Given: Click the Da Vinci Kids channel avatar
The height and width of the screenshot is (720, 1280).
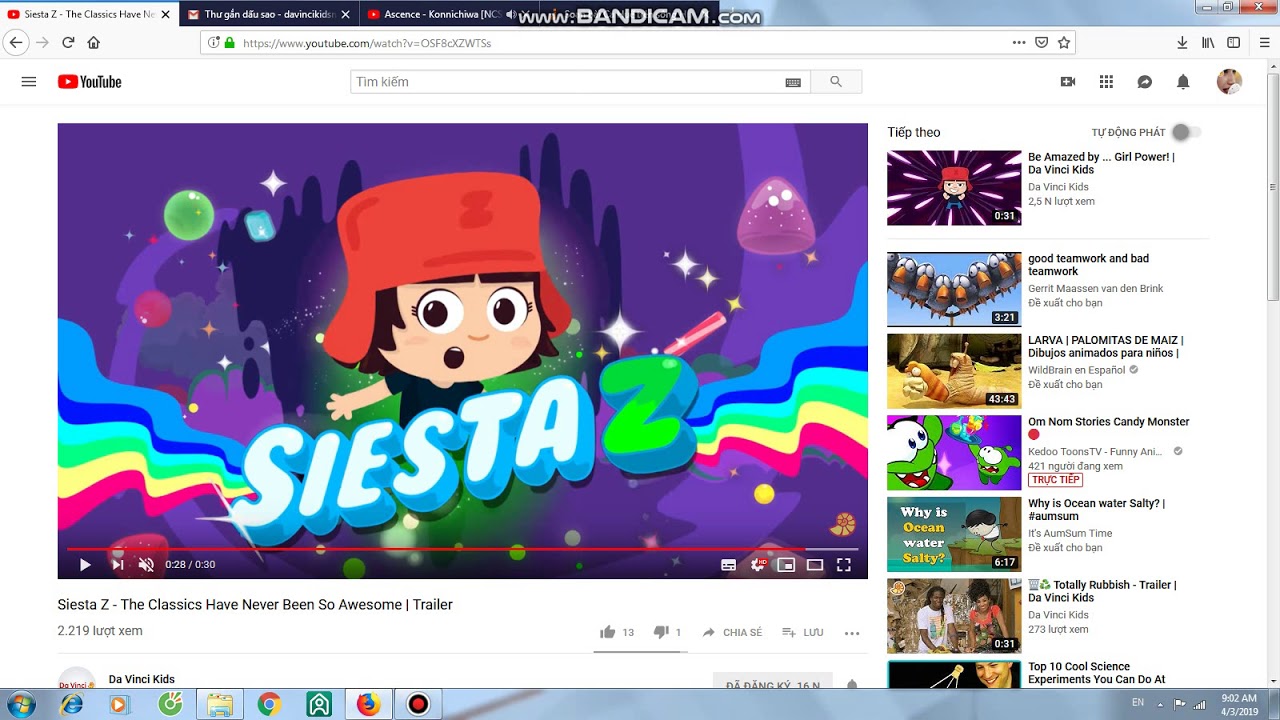Looking at the screenshot, I should pyautogui.click(x=75, y=680).
